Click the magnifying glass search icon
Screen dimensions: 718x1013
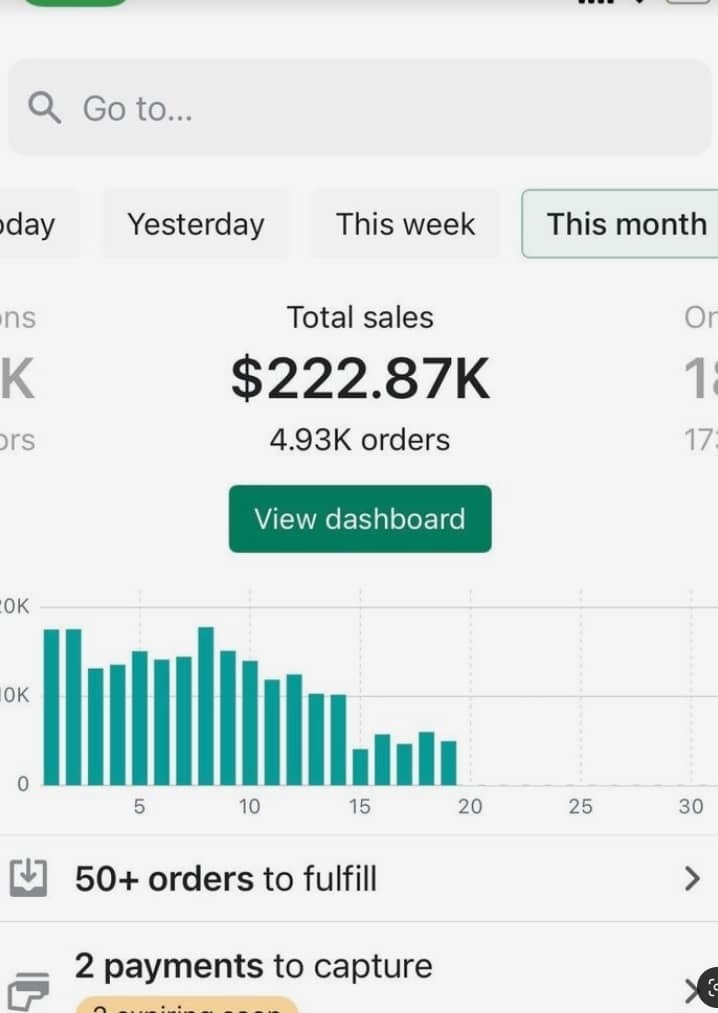tap(45, 107)
